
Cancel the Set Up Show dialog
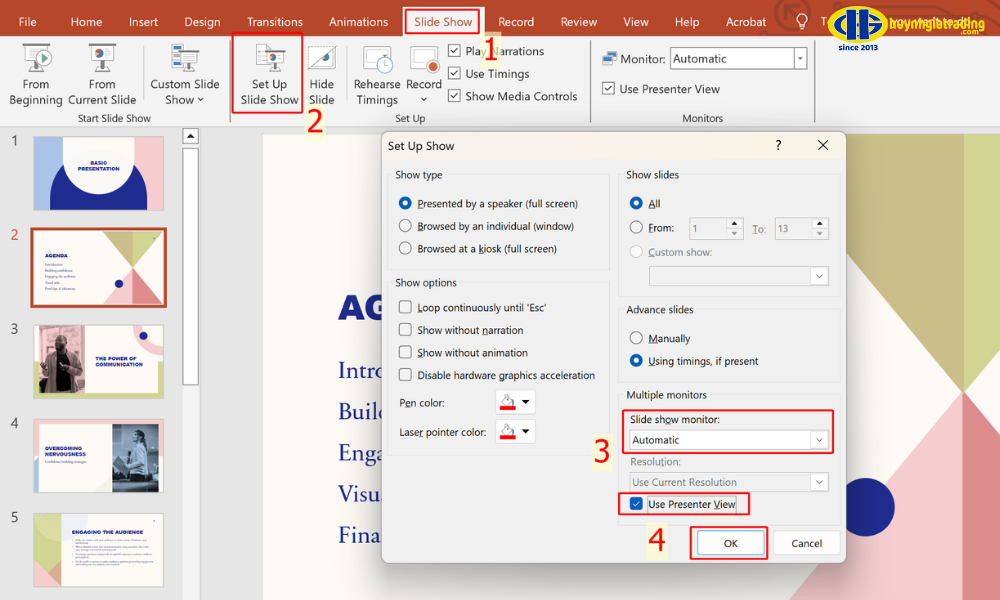pos(806,543)
